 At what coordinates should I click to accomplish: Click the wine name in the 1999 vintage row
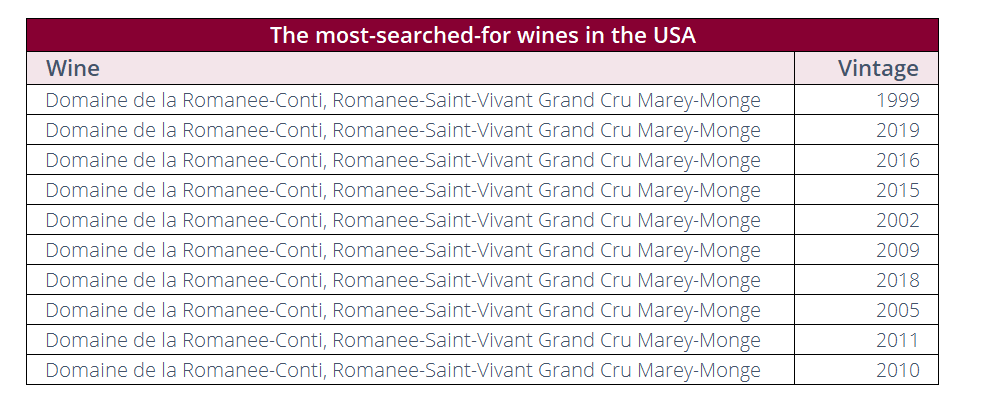(403, 100)
